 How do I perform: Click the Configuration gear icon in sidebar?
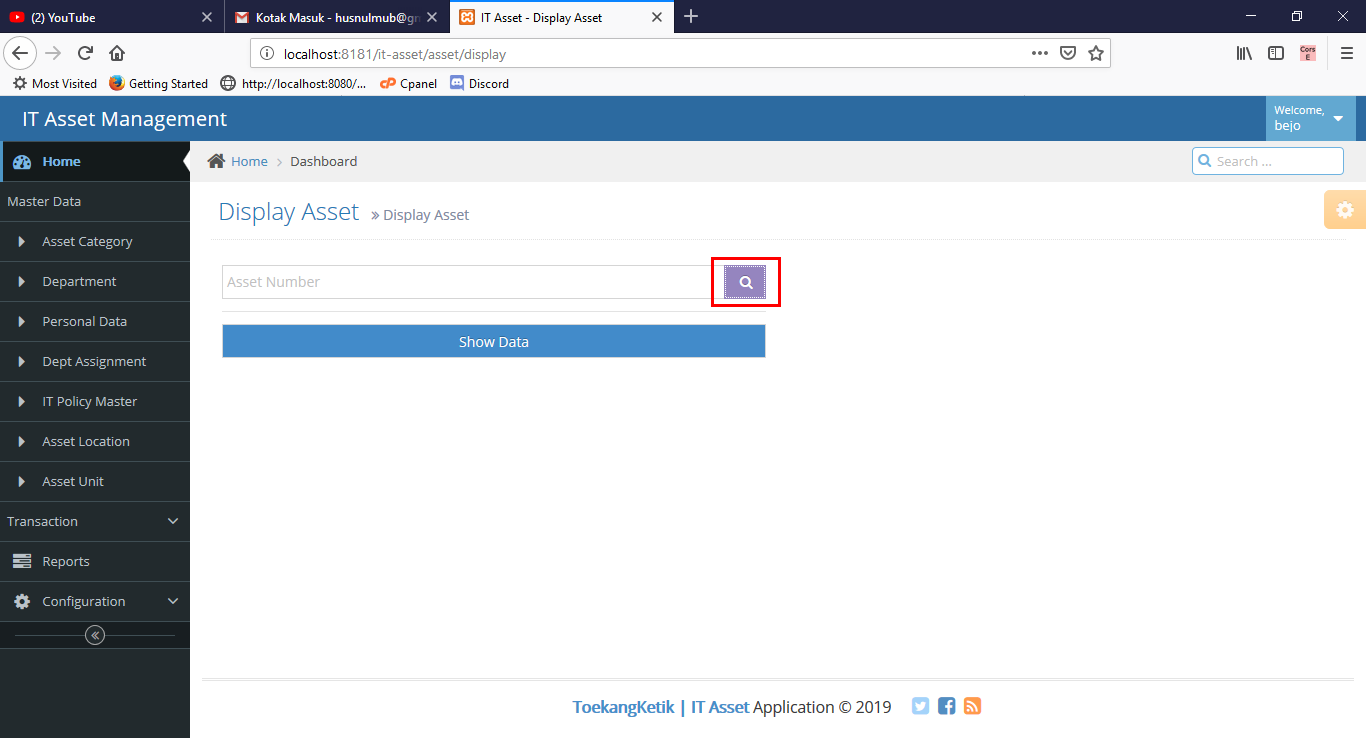[21, 601]
